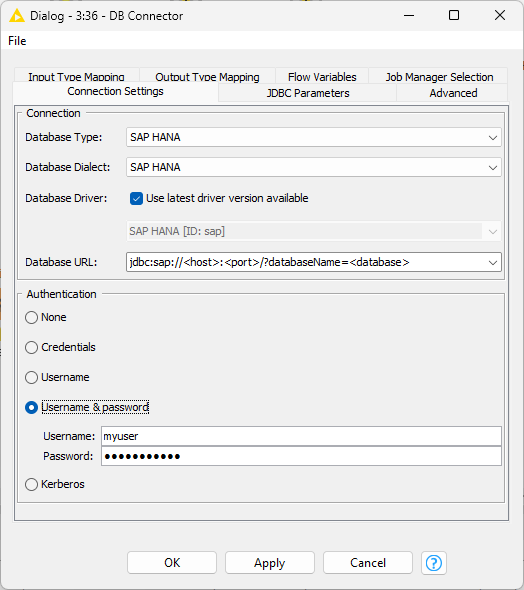Open the File menu
Screen dimensions: 524x590
coord(17,41)
